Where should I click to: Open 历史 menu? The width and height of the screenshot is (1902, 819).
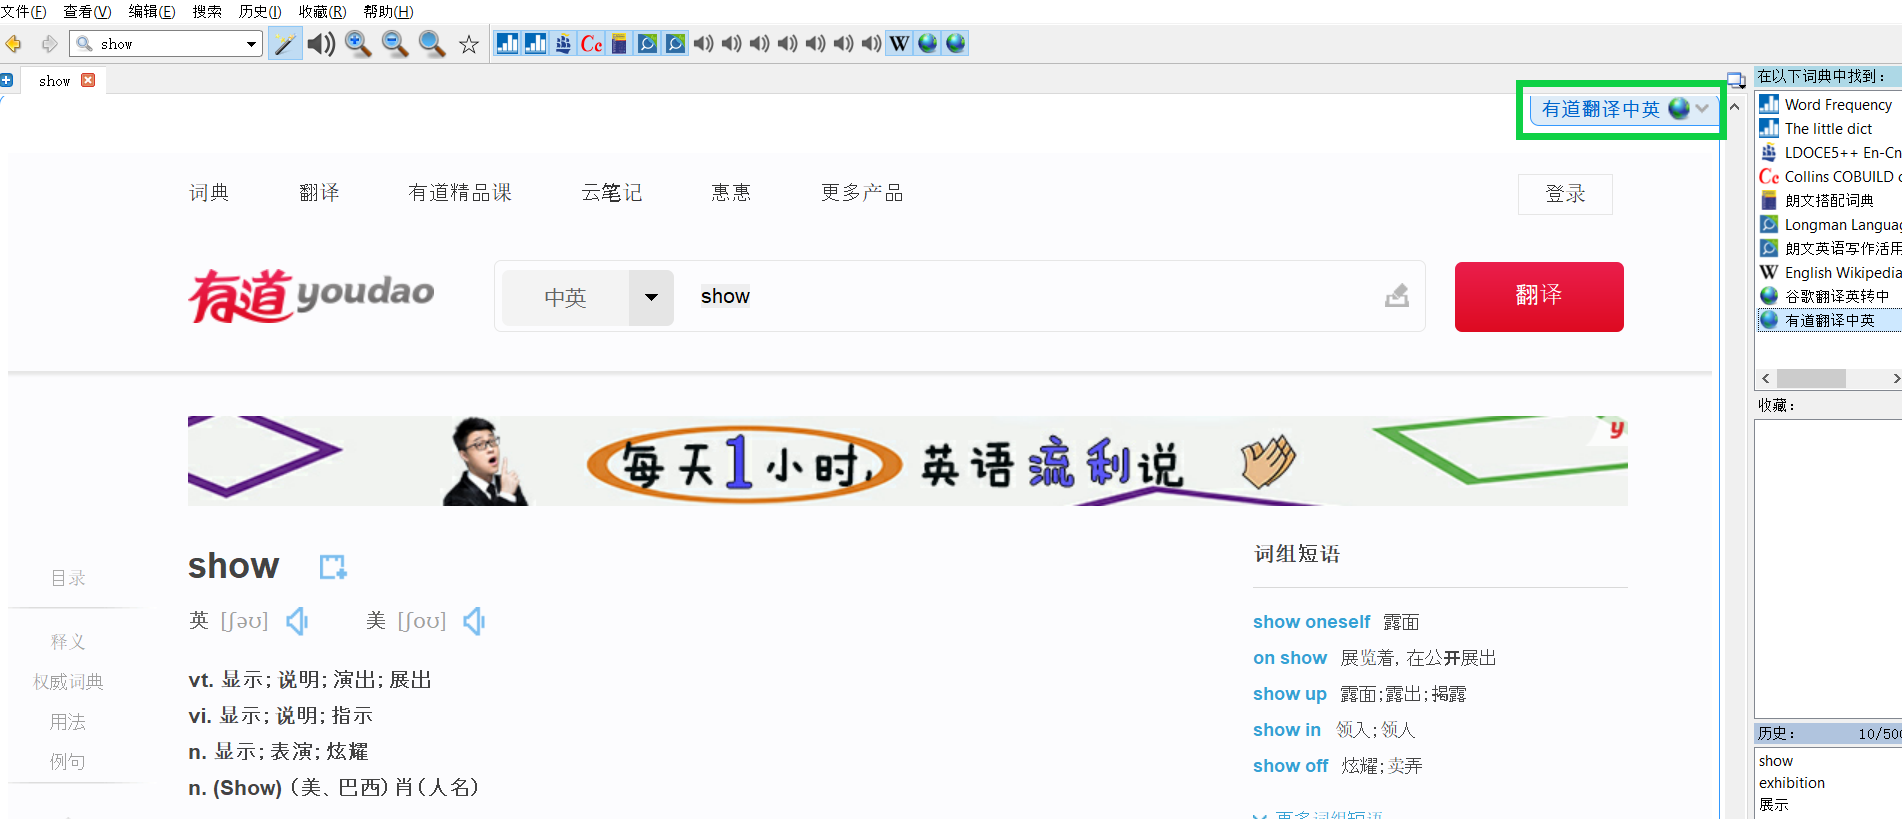[260, 12]
